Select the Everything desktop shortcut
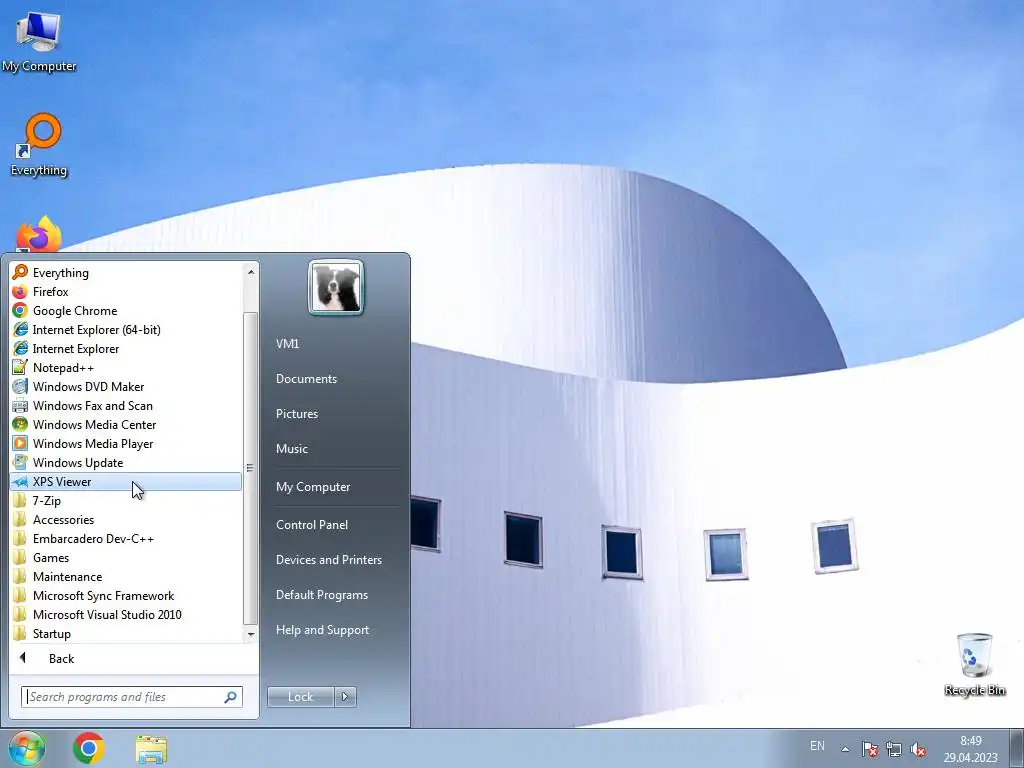The height and width of the screenshot is (768, 1024). [39, 145]
